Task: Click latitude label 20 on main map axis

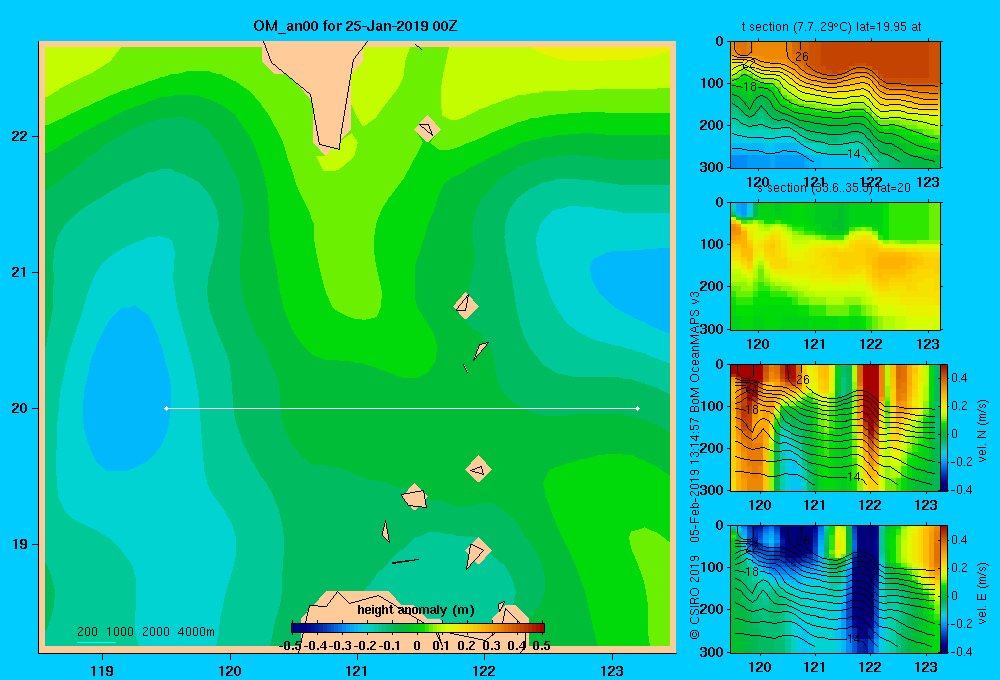Action: [20, 408]
